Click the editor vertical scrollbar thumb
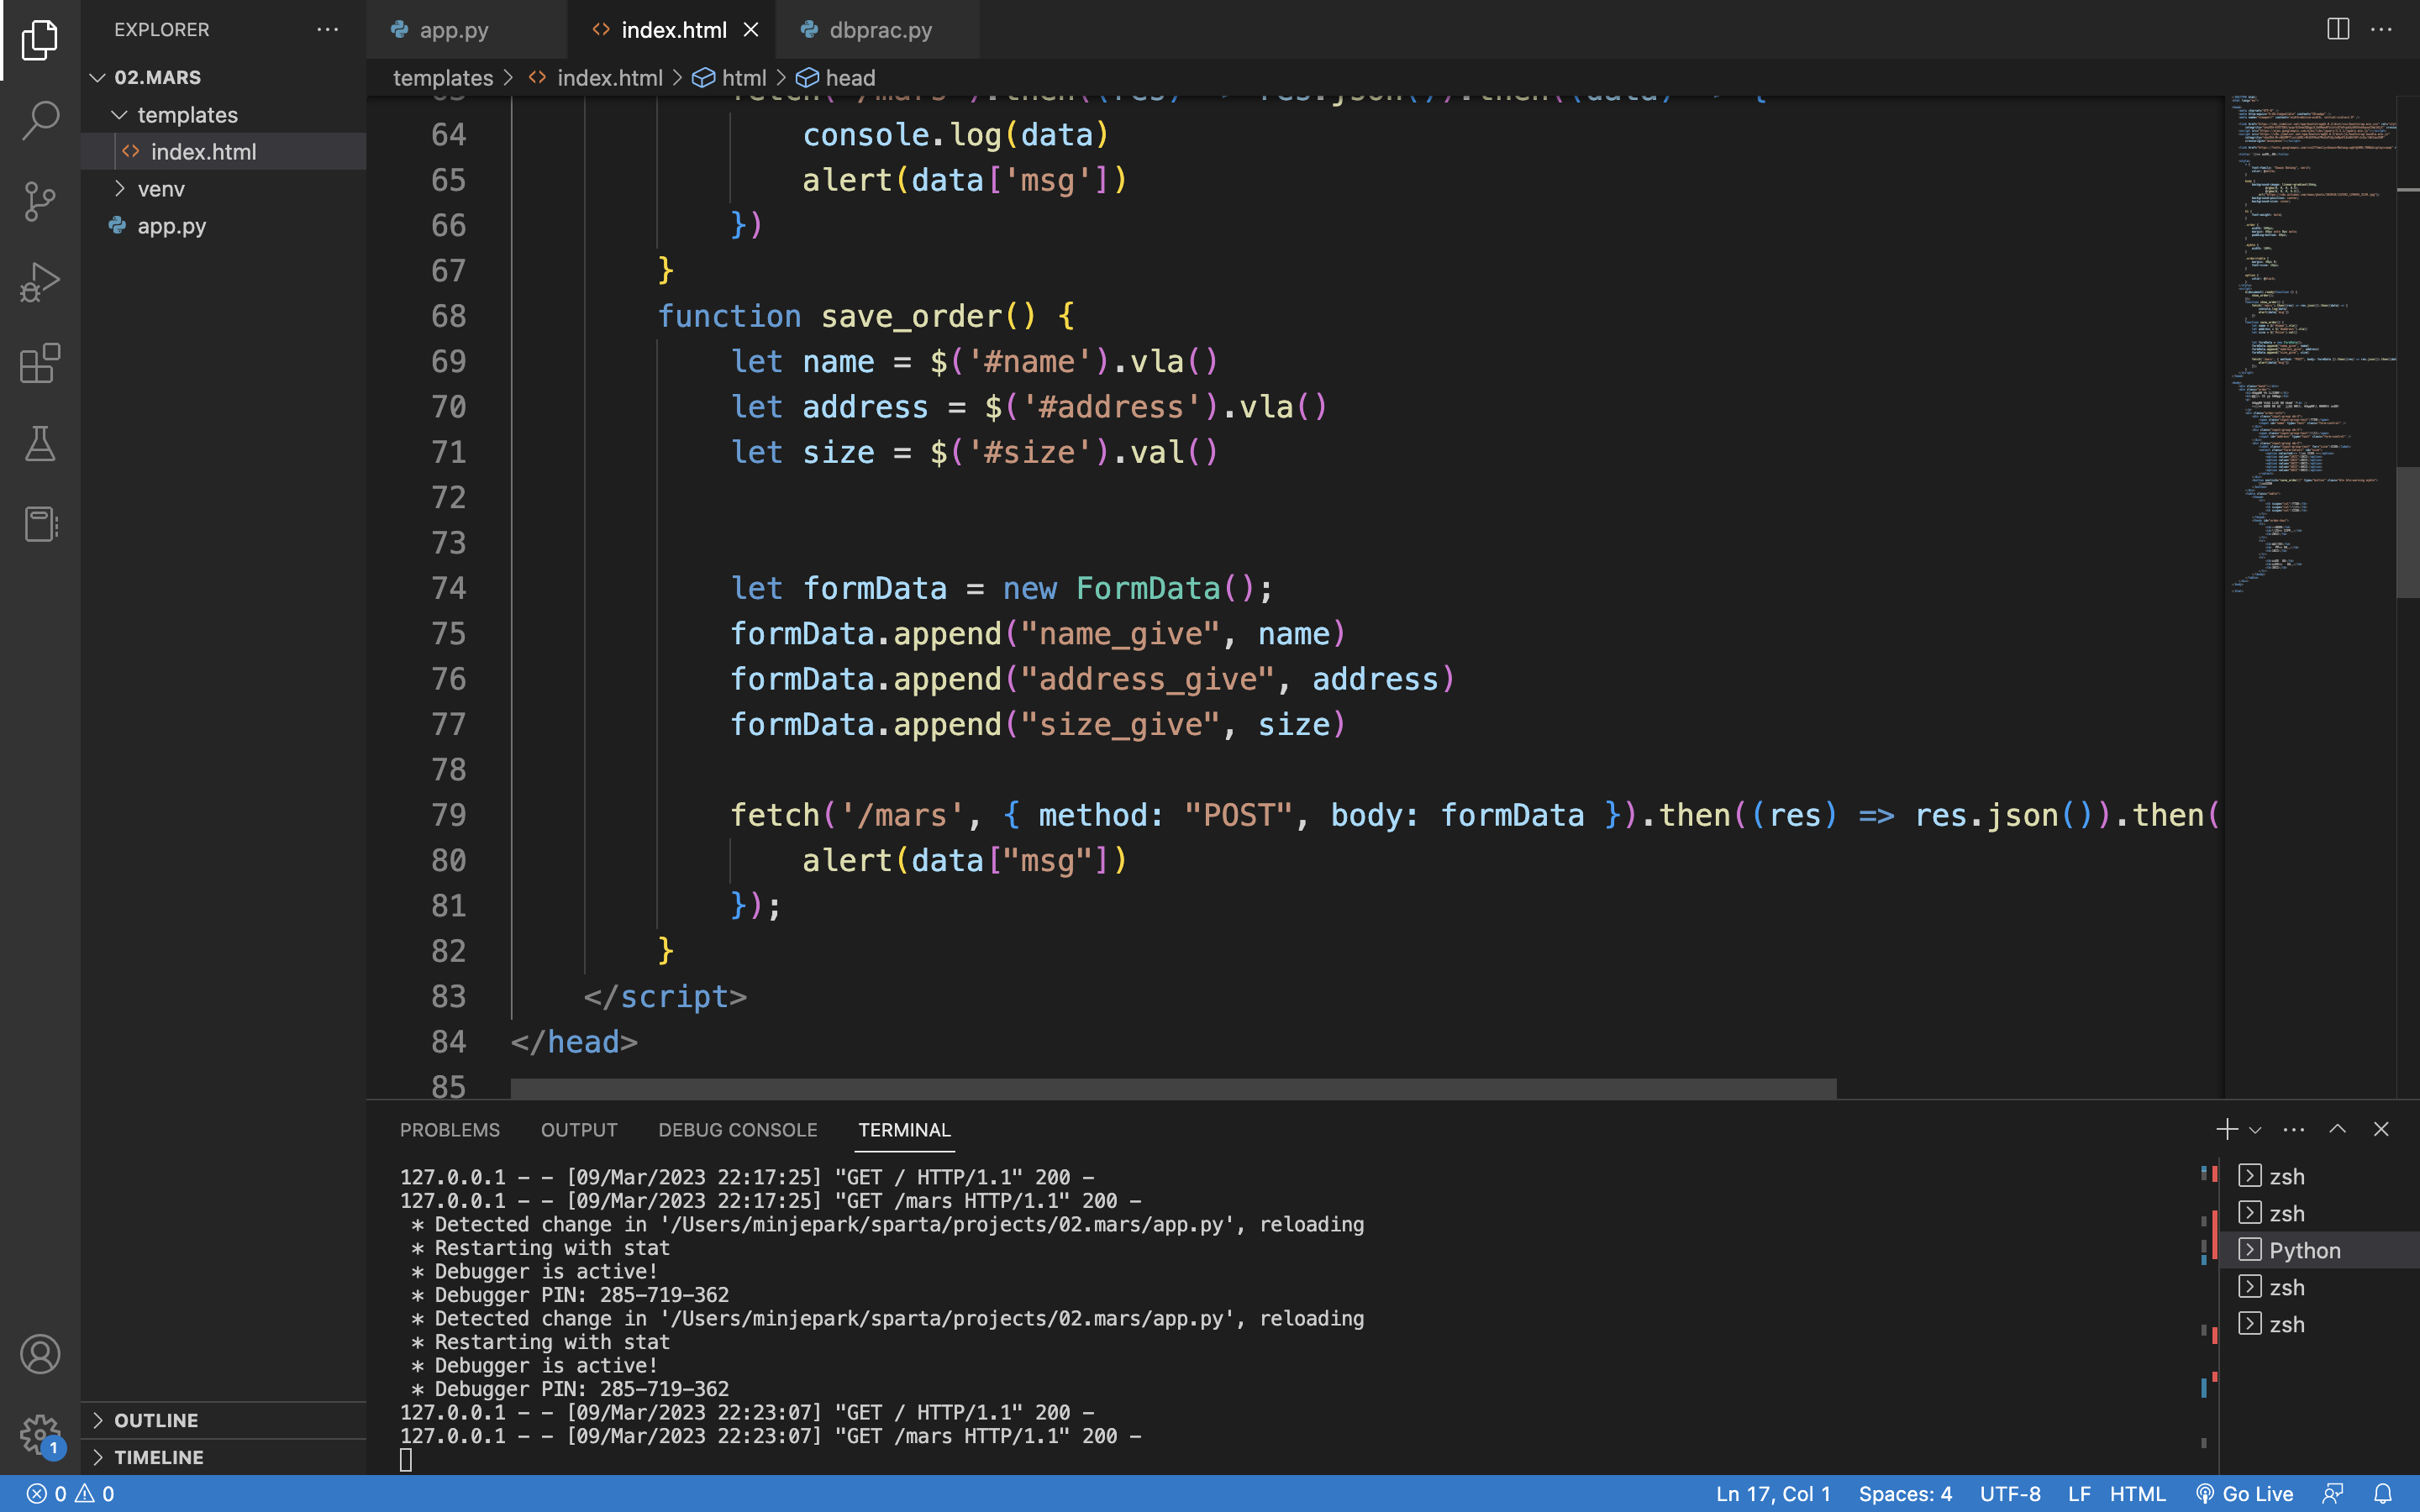This screenshot has width=2420, height=1512. point(2407,532)
